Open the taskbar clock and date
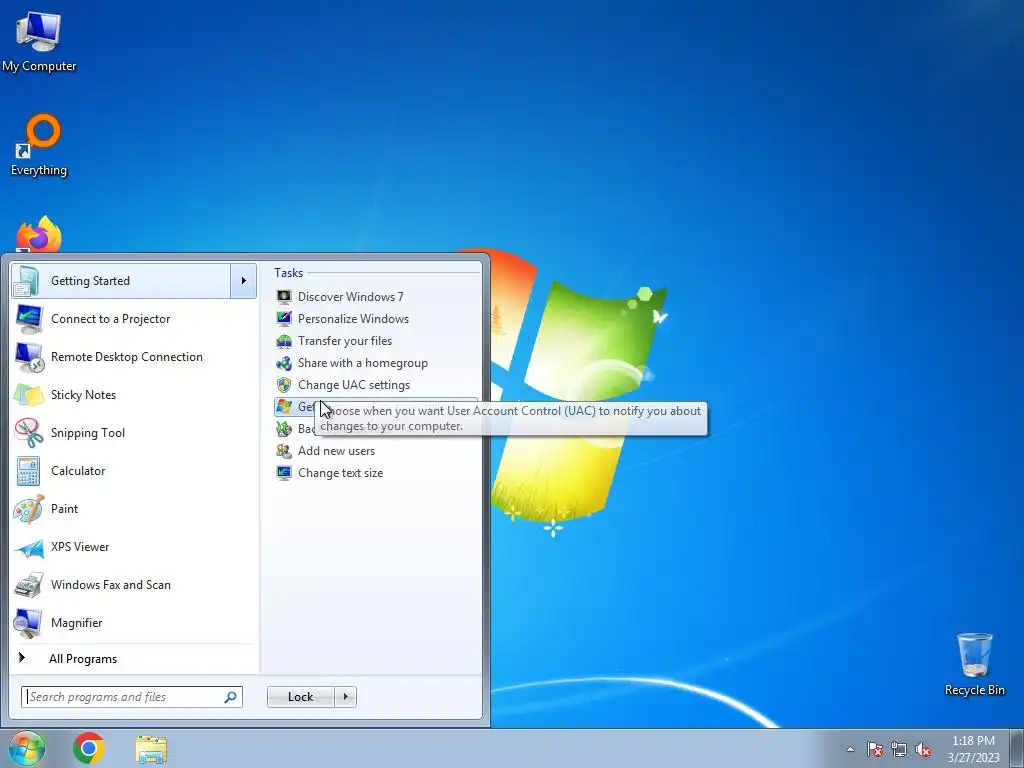 click(x=973, y=749)
